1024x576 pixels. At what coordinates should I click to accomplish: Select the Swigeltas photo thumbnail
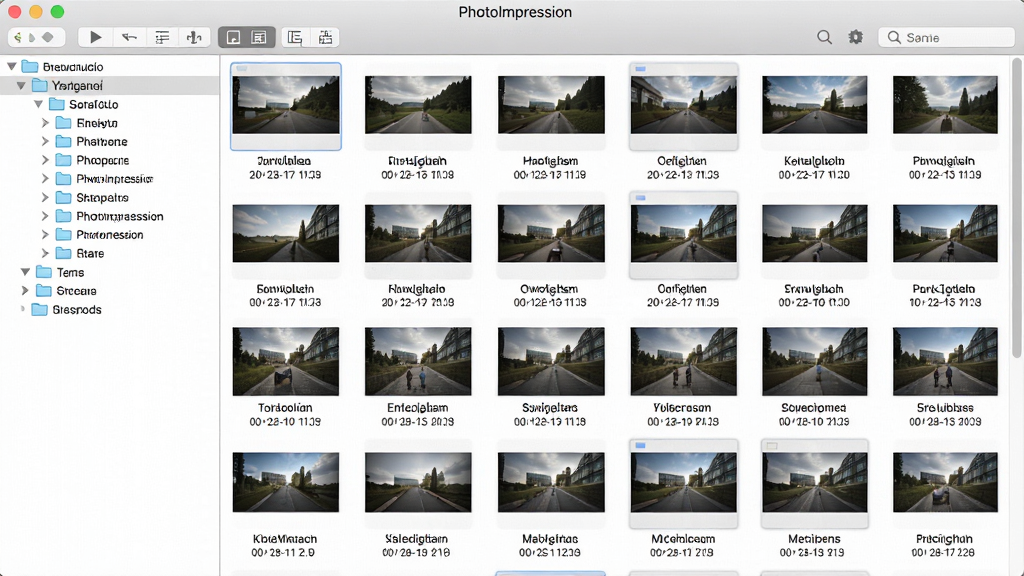(x=551, y=361)
